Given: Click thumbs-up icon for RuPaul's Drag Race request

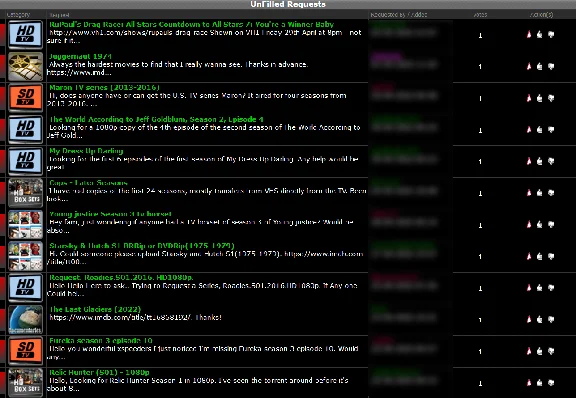Looking at the screenshot, I should click(539, 35).
